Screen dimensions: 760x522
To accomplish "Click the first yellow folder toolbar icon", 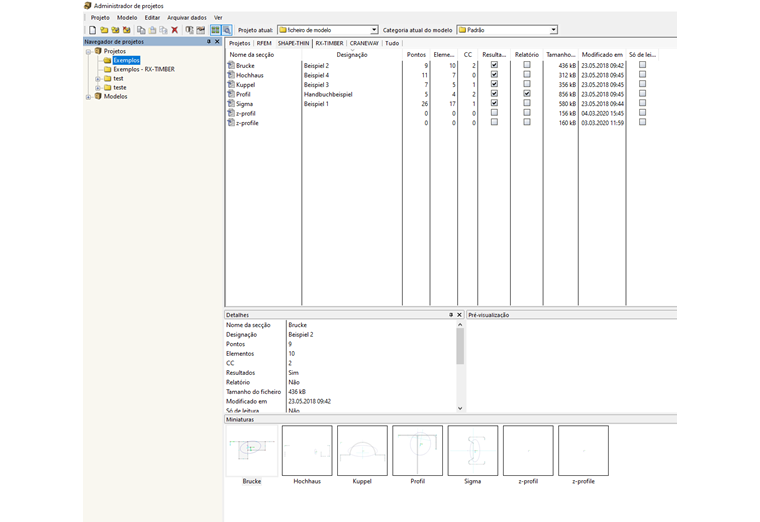I will click(x=104, y=30).
